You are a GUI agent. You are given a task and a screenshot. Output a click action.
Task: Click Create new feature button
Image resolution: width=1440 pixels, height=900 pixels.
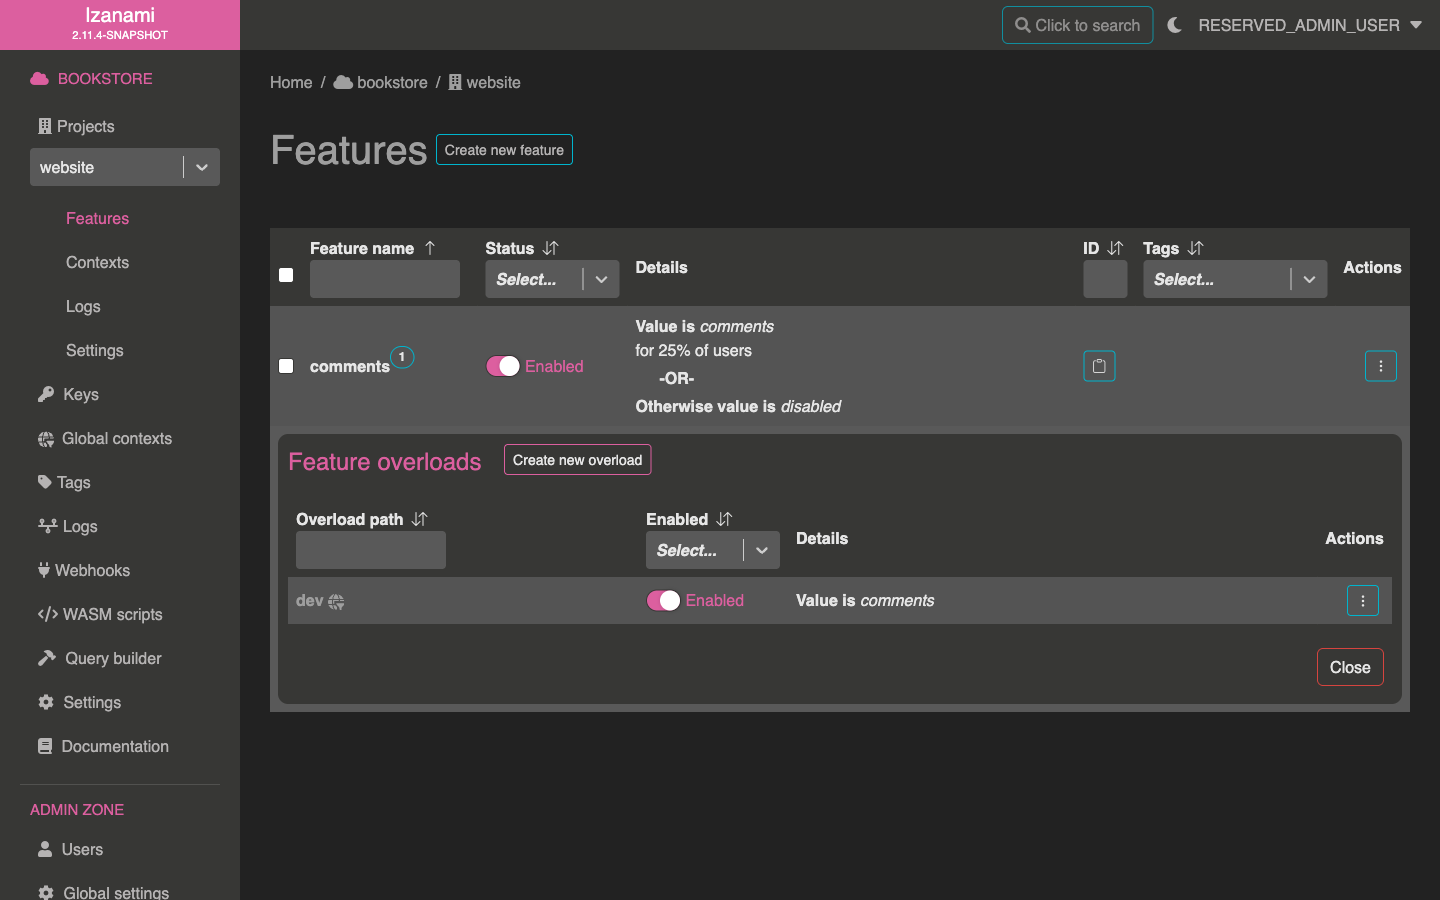(x=504, y=150)
